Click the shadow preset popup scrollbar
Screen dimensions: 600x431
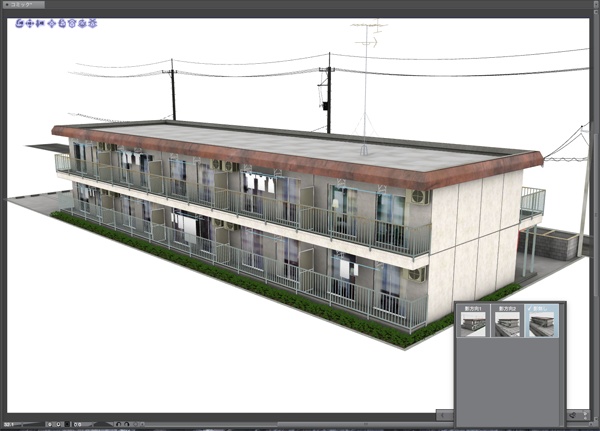pyautogui.click(x=561, y=364)
